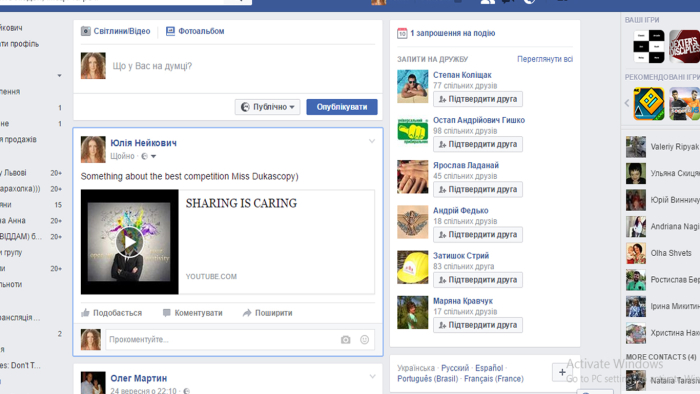This screenshot has width=700, height=394.
Task: Click the Світлини/Відео camera icon
Action: 86,31
